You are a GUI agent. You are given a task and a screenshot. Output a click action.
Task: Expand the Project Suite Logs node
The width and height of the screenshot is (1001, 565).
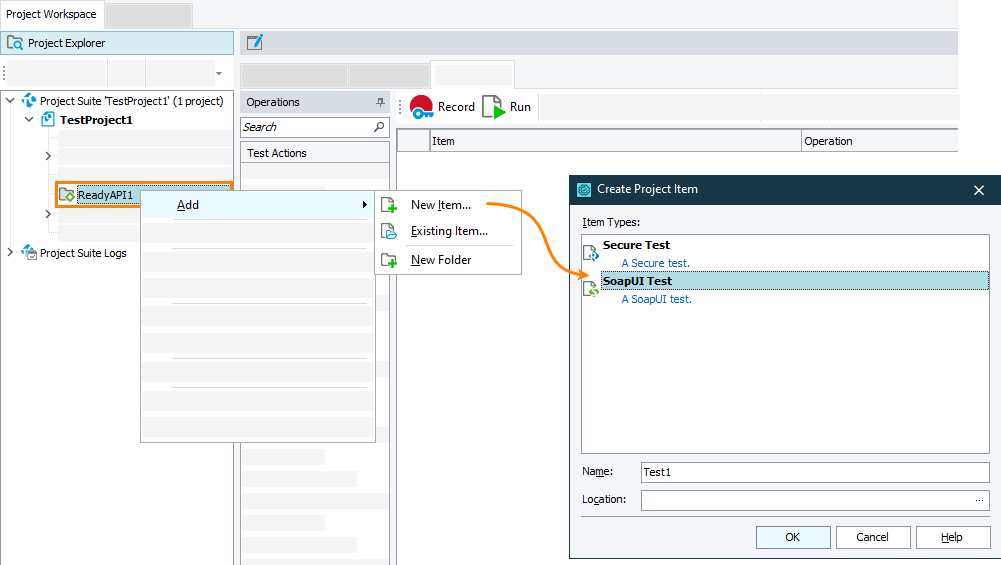11,253
